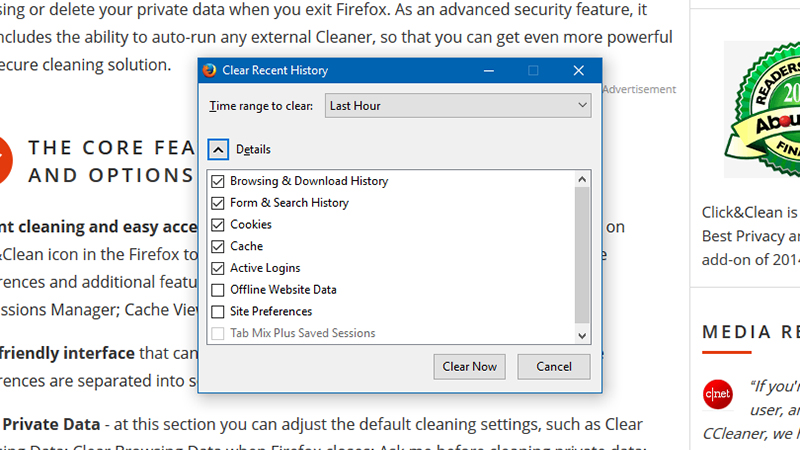The height and width of the screenshot is (450, 800).
Task: Check the Site Preferences box
Action: [x=218, y=311]
